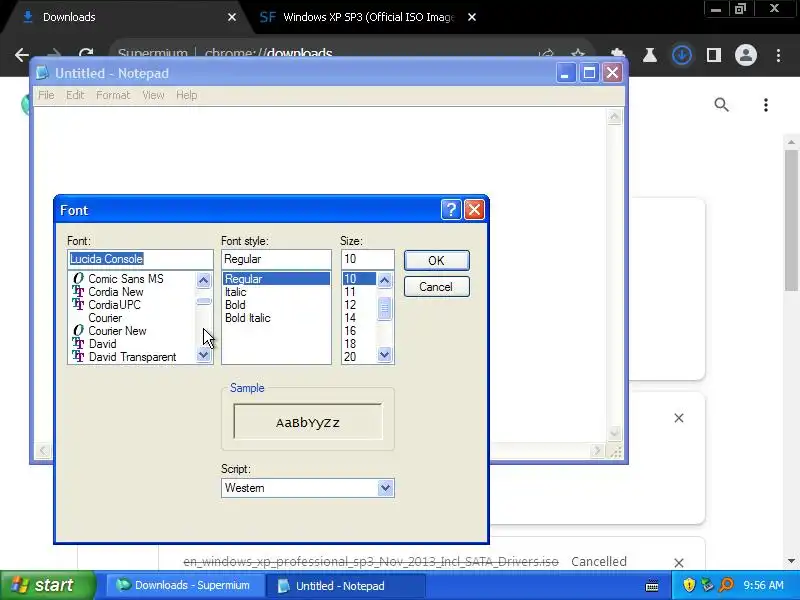This screenshot has width=800, height=600.
Task: Click the font list scrollbar thumb
Action: coord(204,302)
